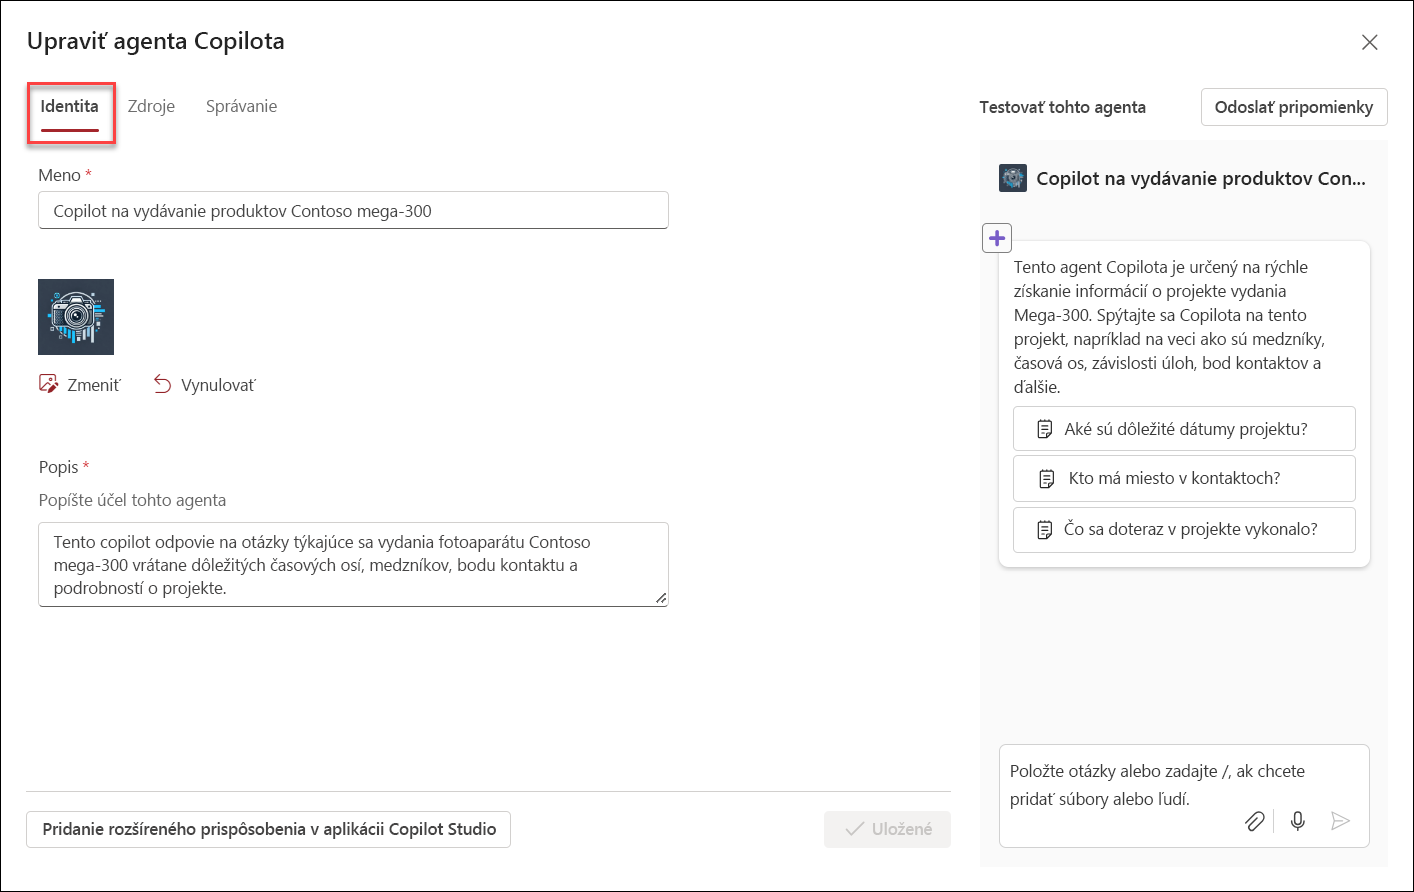Select prompt Aké sú dôležité dátumy projektu?

tap(1184, 429)
